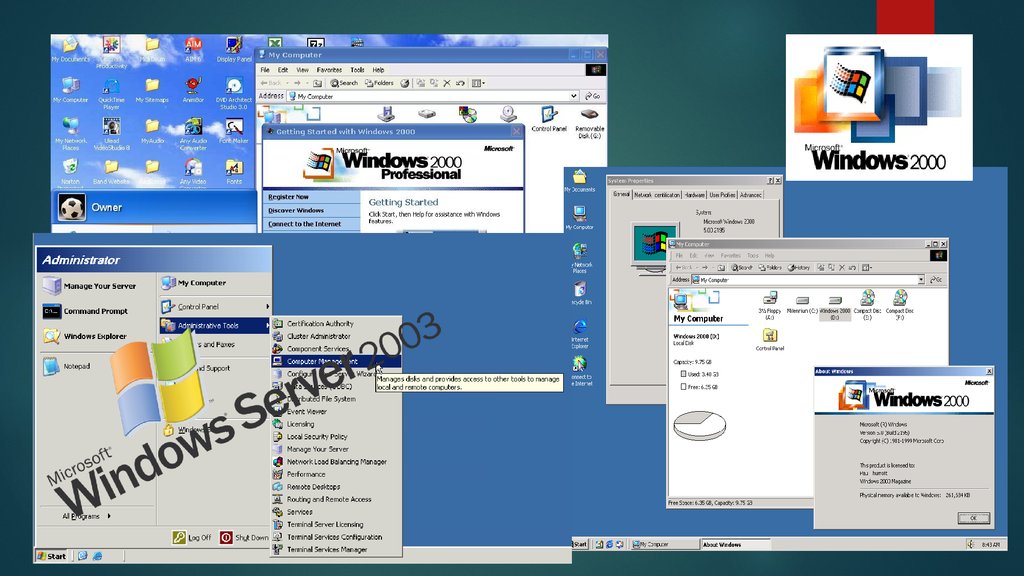
Task: Open Windows Explorer from the Start menu
Action: click(85, 336)
